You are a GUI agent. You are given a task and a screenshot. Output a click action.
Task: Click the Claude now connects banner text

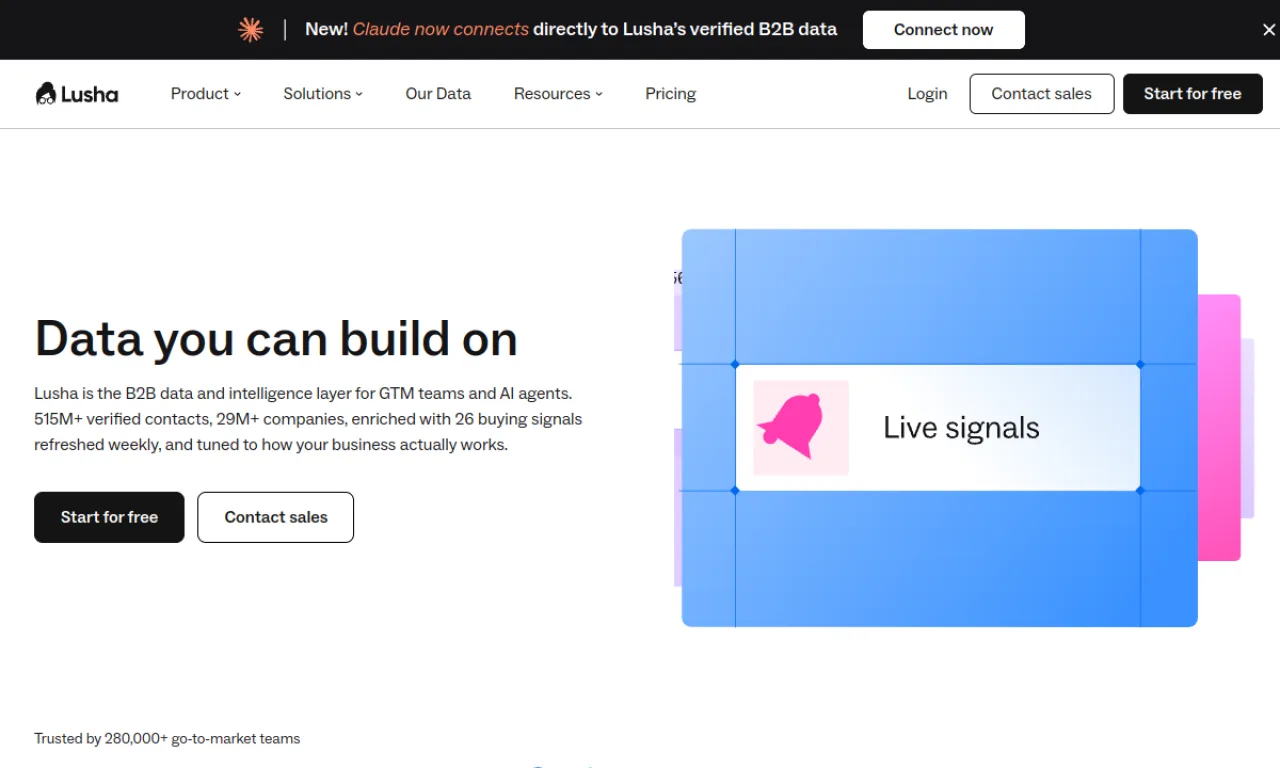pyautogui.click(x=441, y=30)
